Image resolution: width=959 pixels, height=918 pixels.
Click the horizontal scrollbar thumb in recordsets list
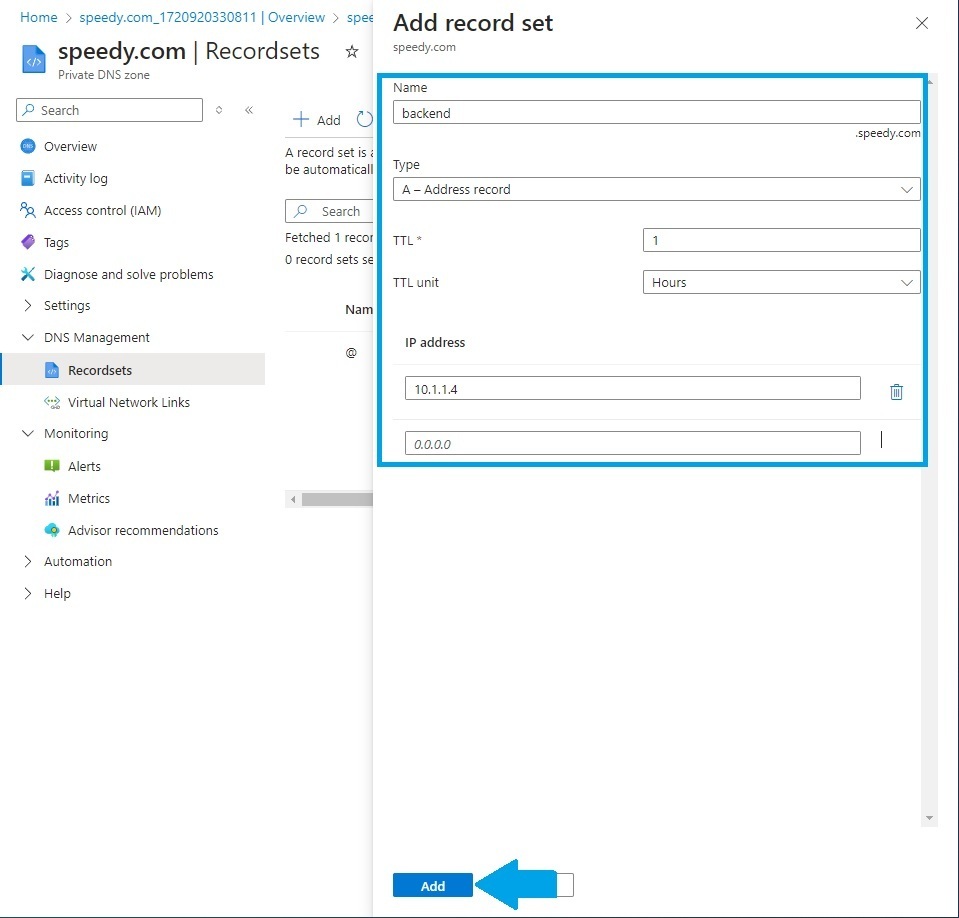(338, 499)
